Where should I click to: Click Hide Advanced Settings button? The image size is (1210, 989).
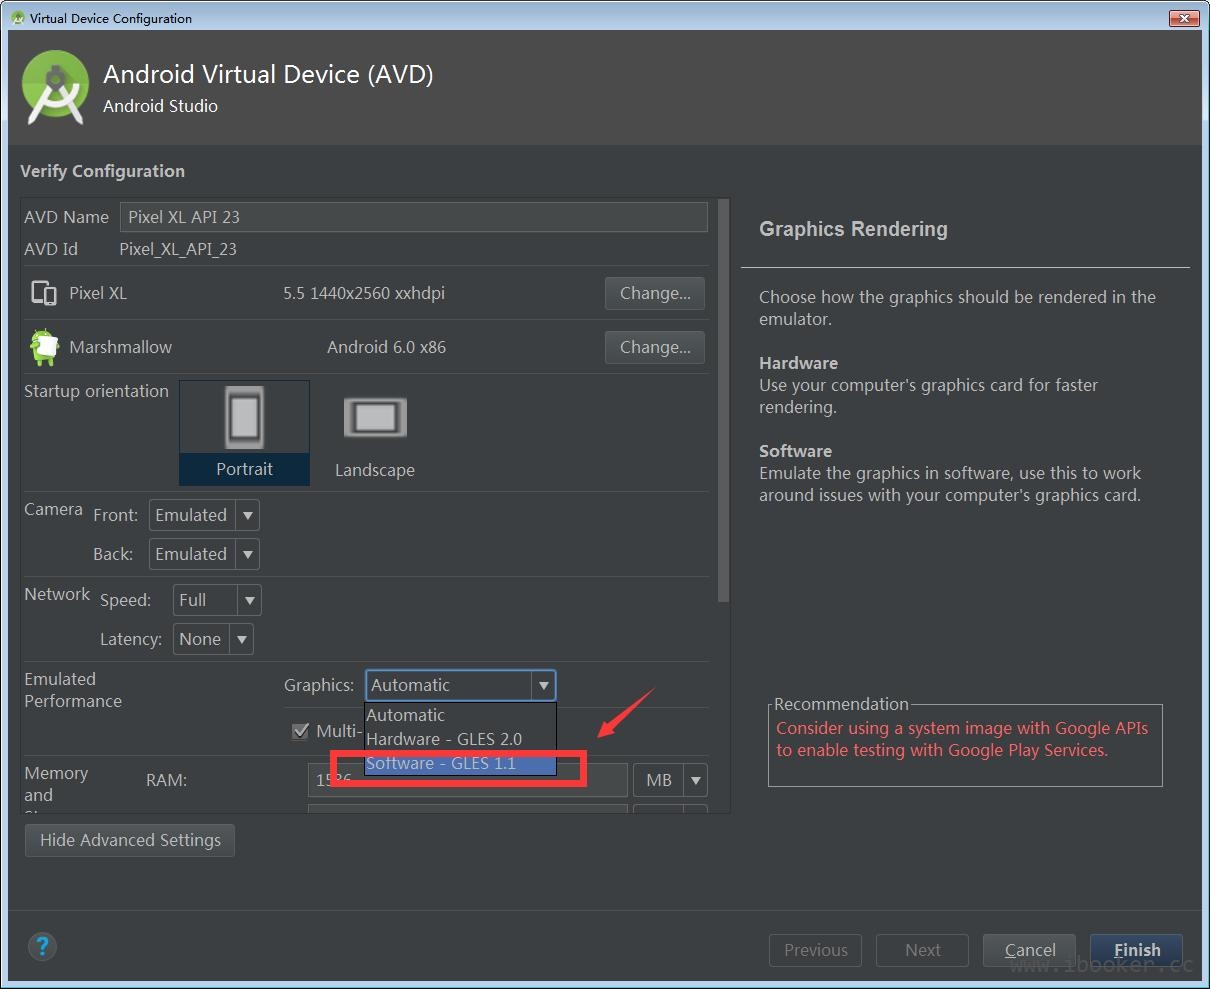[x=130, y=840]
